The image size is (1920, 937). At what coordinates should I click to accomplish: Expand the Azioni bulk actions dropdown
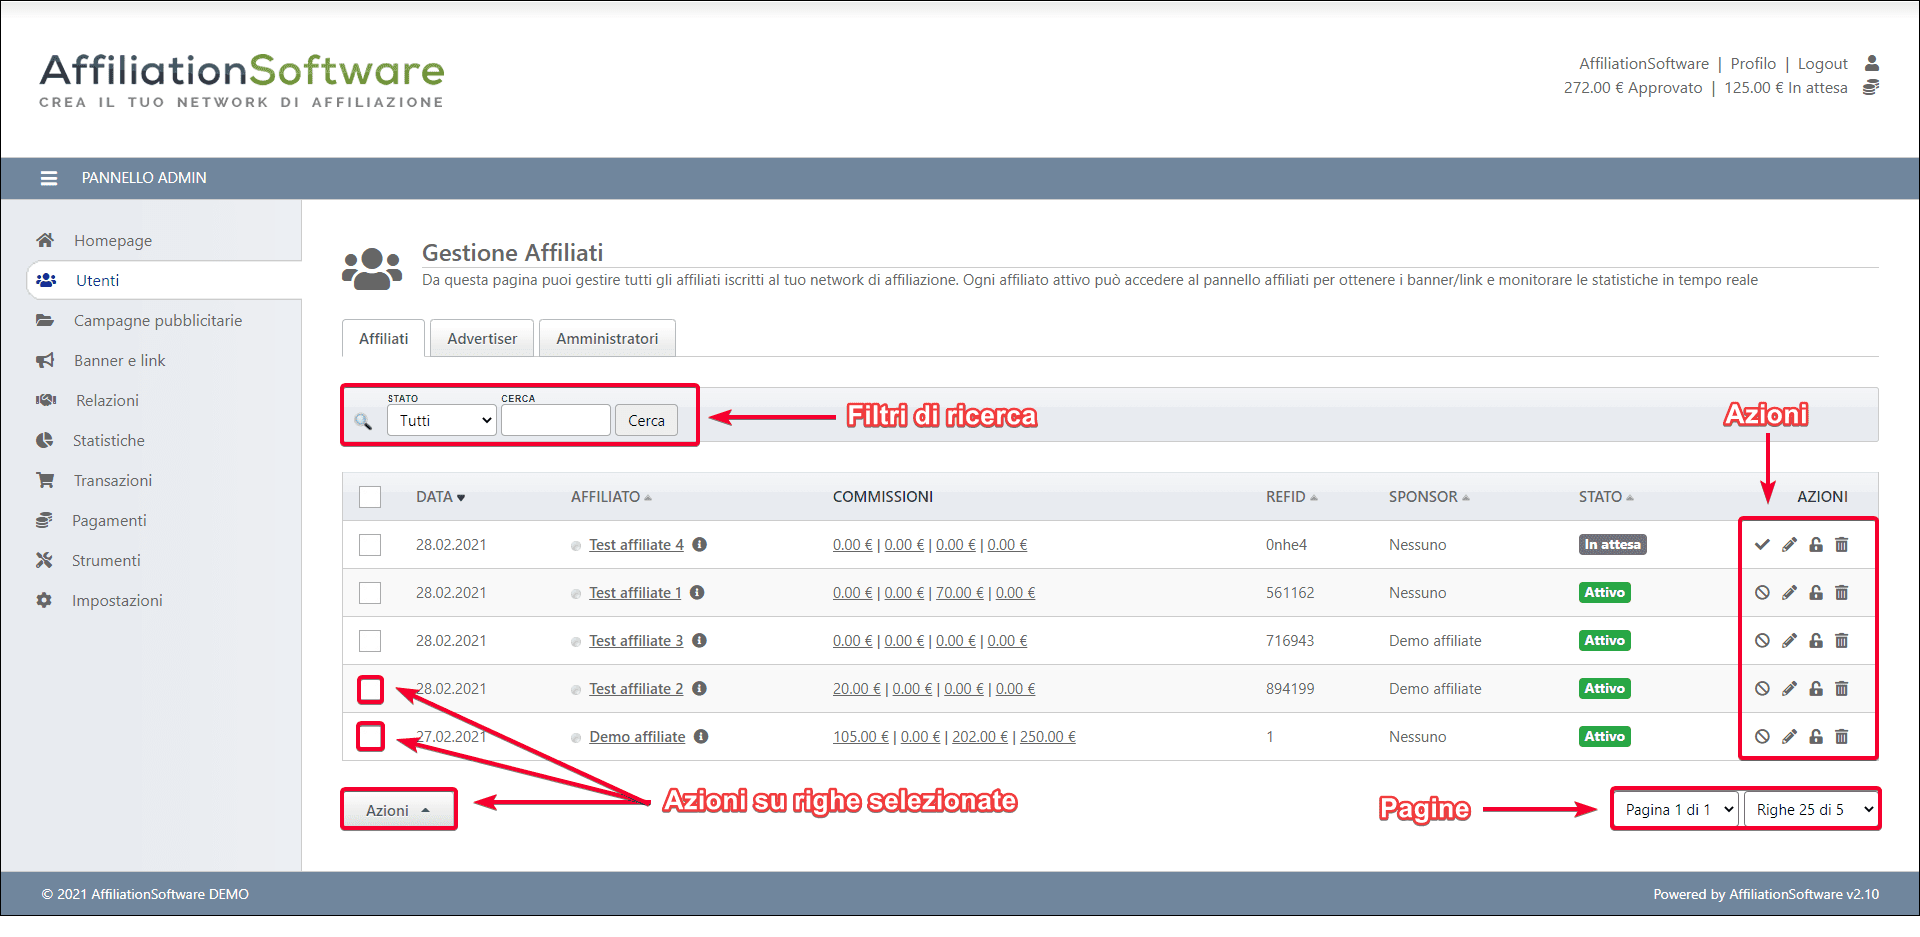click(x=398, y=810)
